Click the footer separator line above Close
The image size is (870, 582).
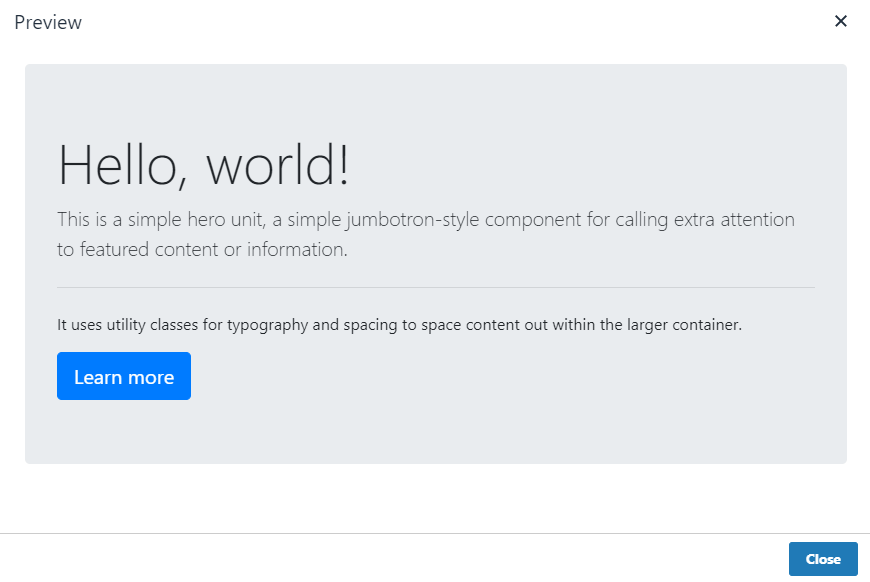tap(435, 534)
